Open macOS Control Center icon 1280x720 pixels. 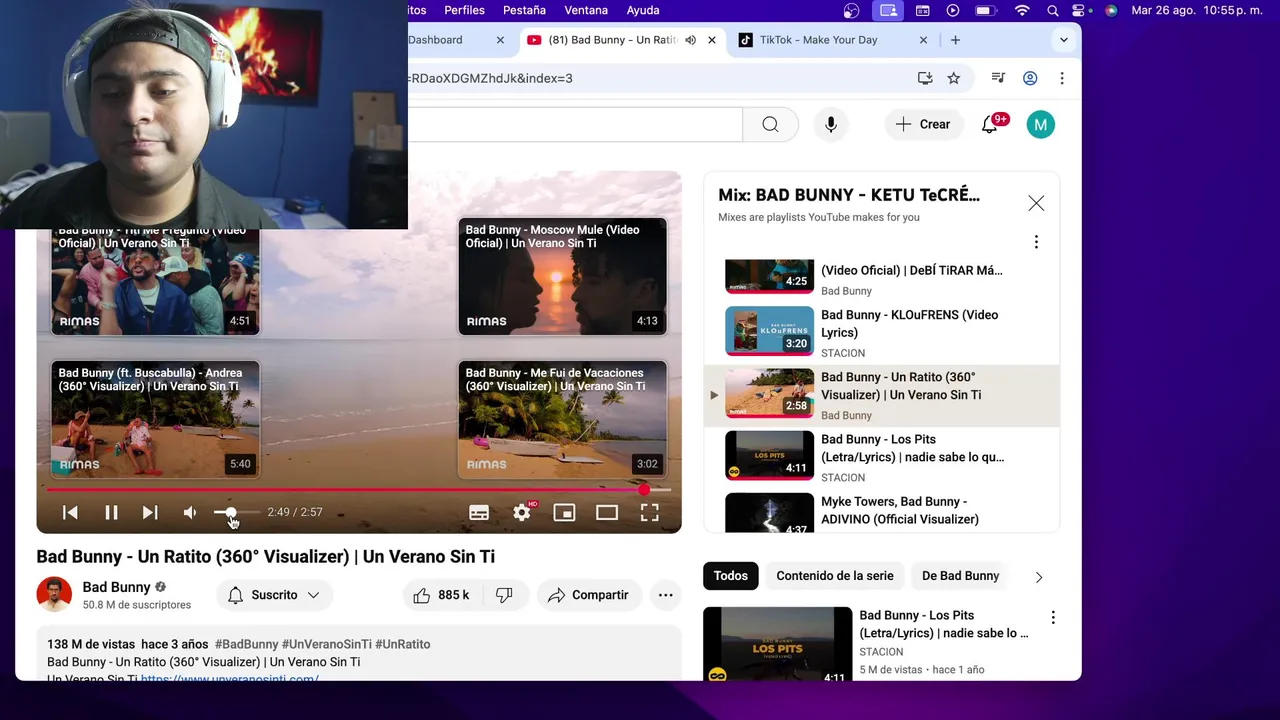tap(1079, 10)
